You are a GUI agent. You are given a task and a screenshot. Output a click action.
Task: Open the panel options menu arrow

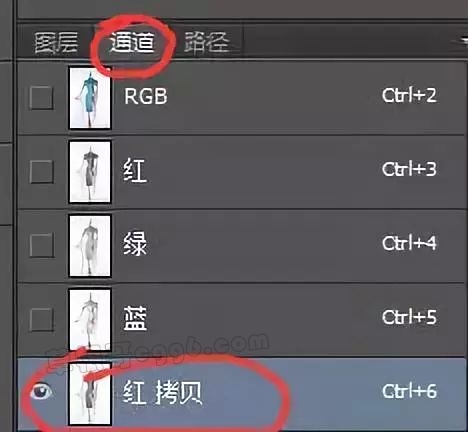pyautogui.click(x=463, y=41)
